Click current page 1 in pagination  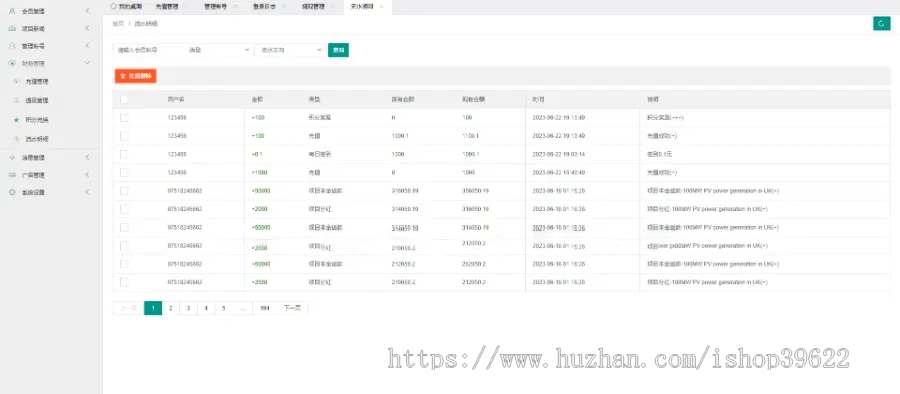click(x=153, y=308)
